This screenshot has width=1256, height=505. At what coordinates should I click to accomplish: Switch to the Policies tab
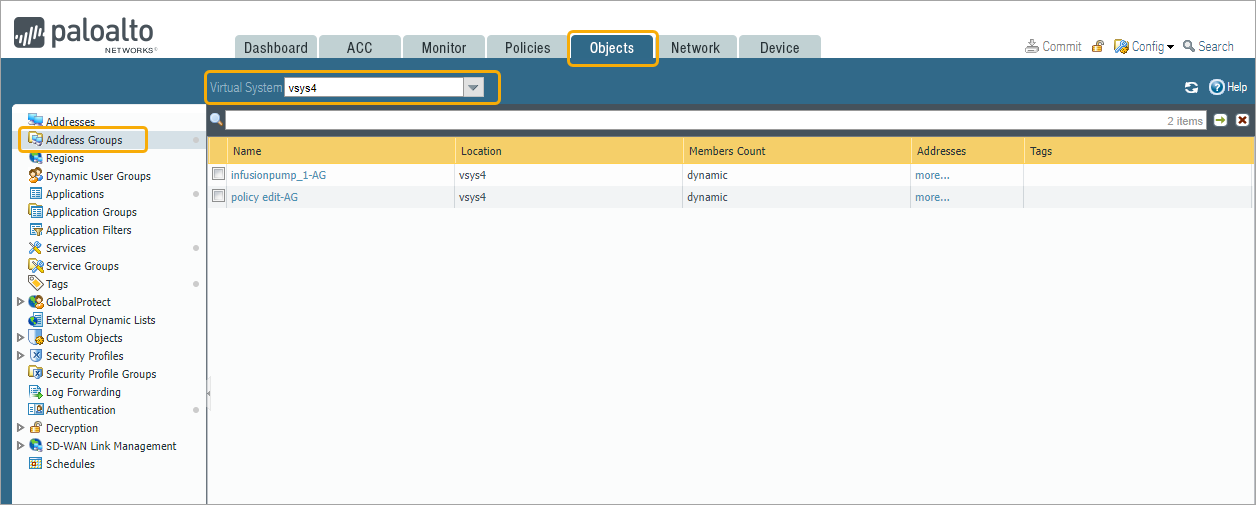click(527, 48)
